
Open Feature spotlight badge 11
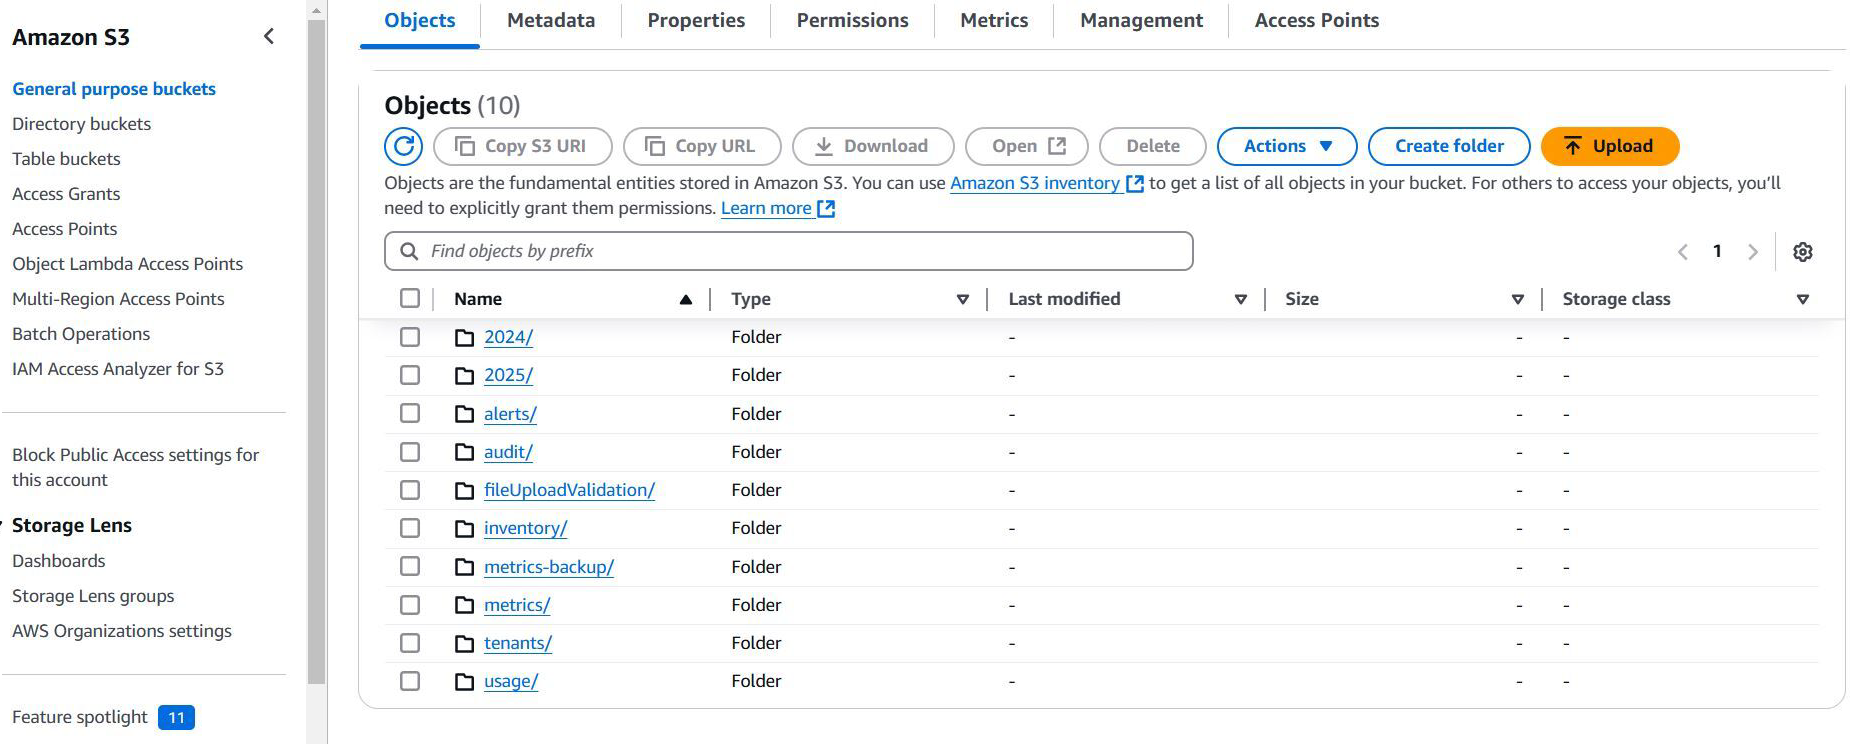176,718
